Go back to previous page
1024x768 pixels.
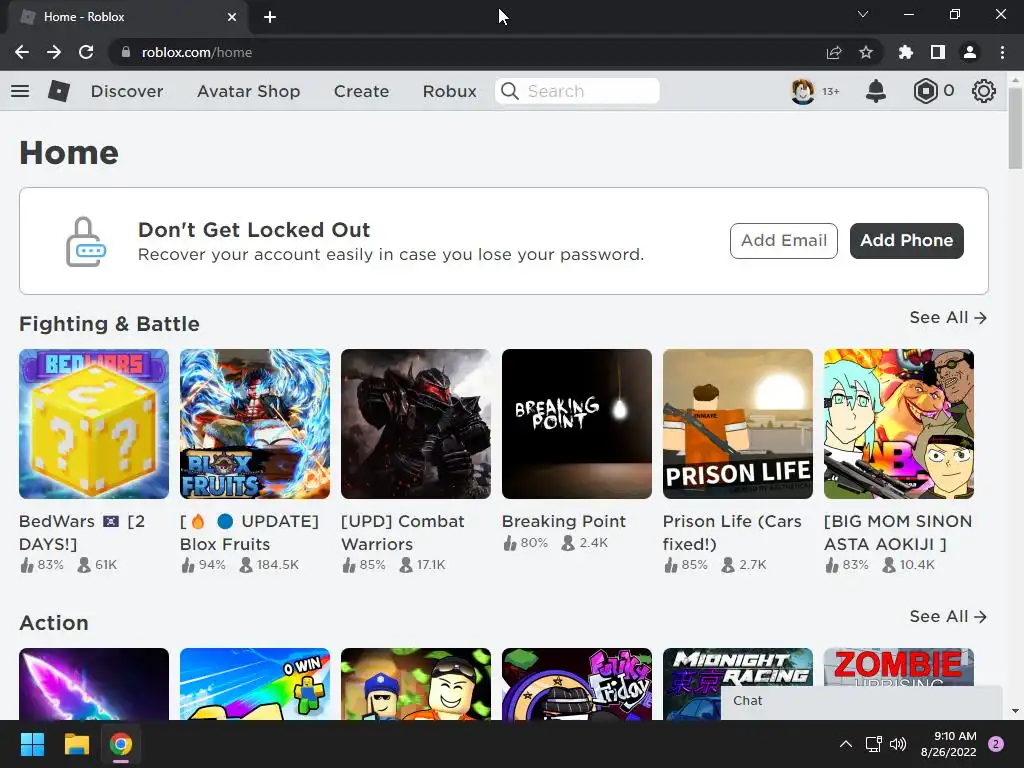22,52
